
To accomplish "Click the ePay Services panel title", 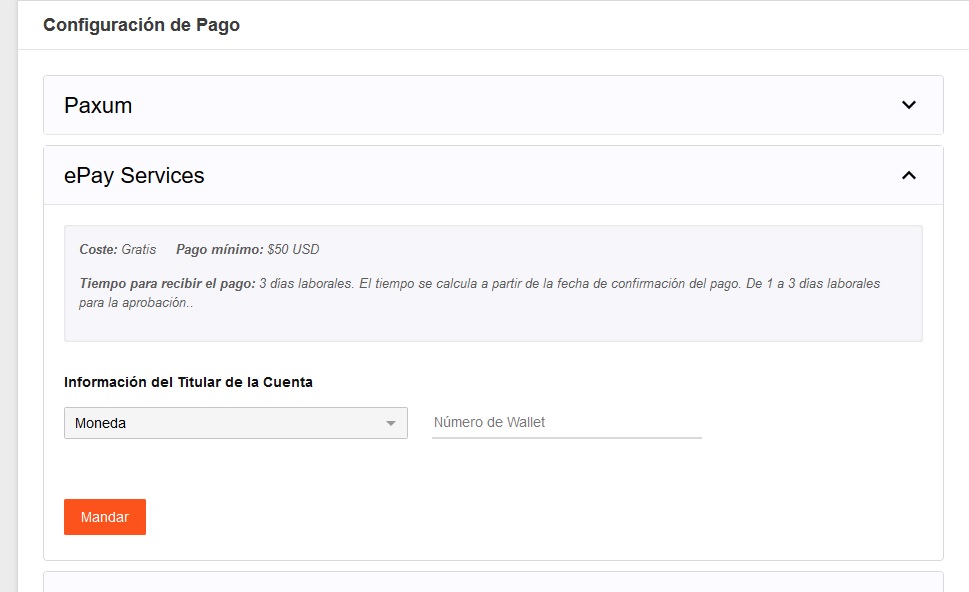I will pyautogui.click(x=134, y=175).
